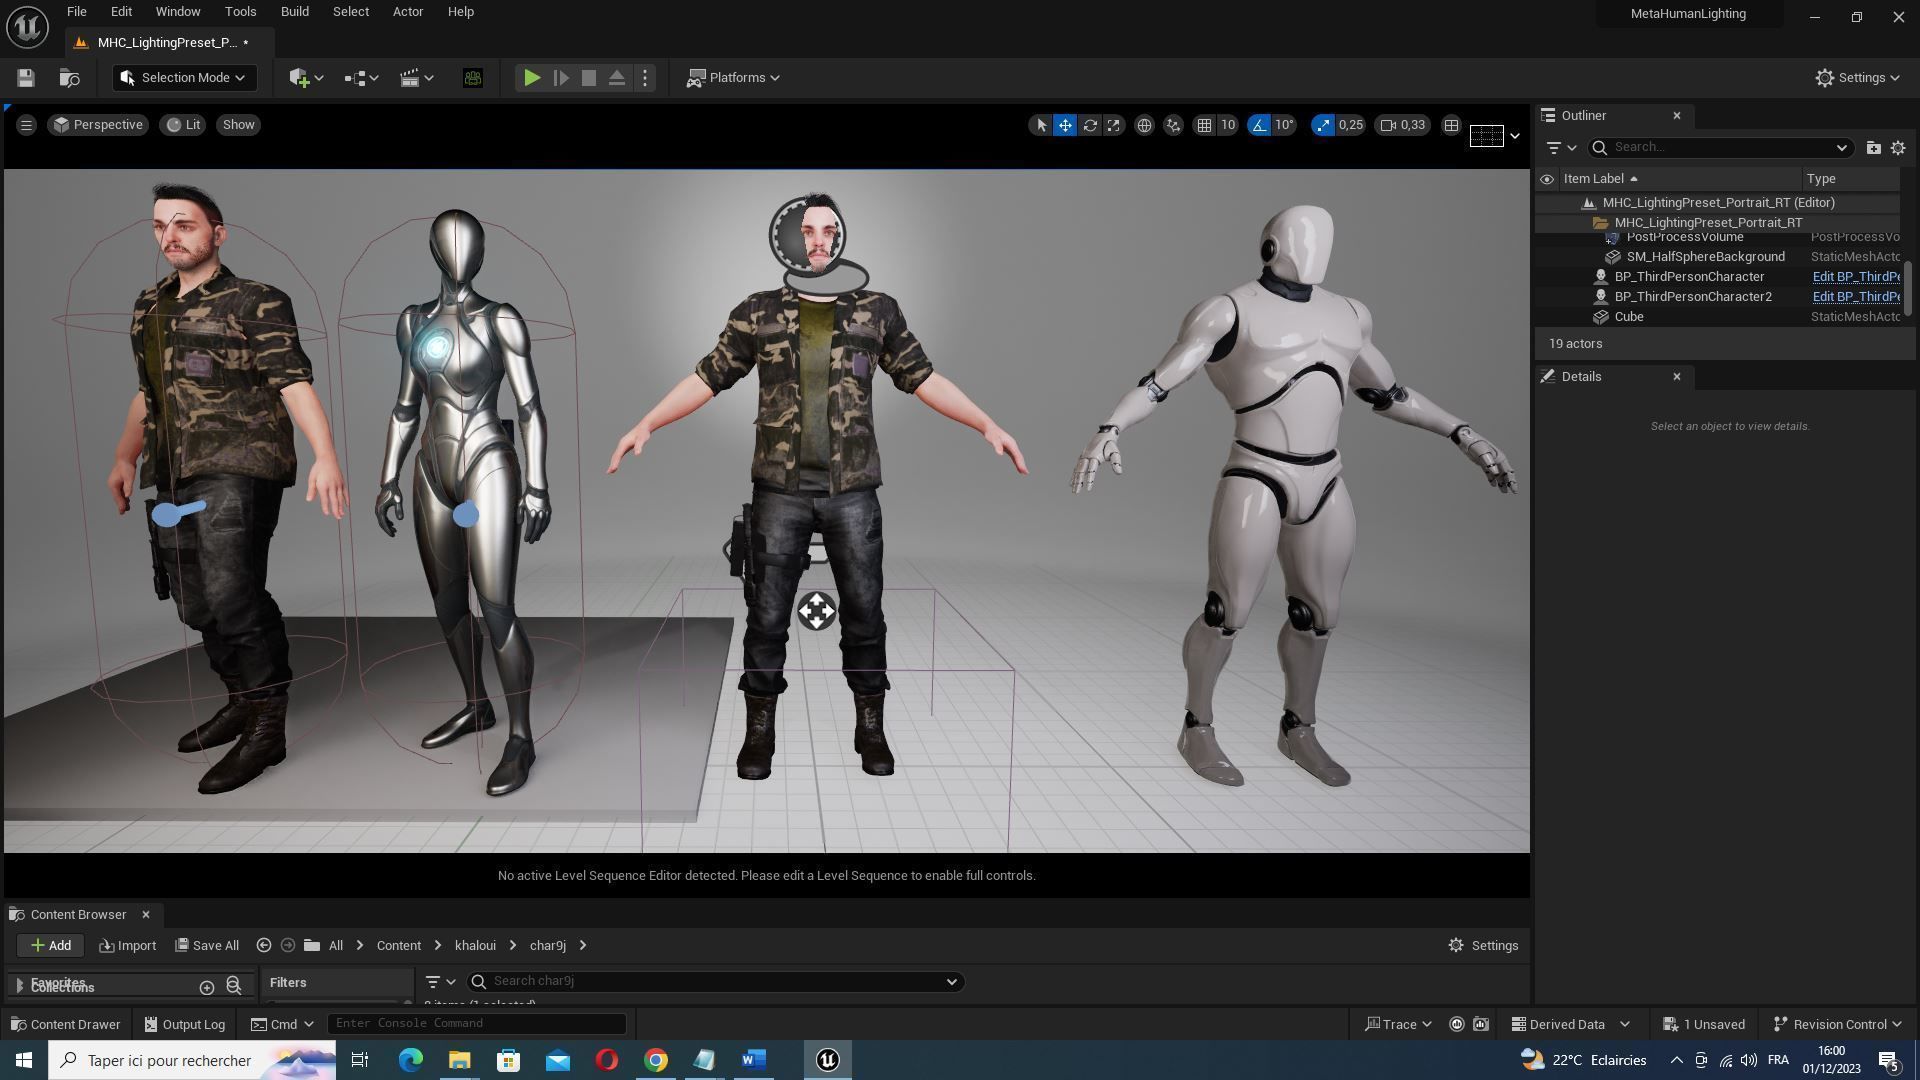The width and height of the screenshot is (1920, 1080).
Task: Toggle grid snapping on or off
Action: [1205, 125]
